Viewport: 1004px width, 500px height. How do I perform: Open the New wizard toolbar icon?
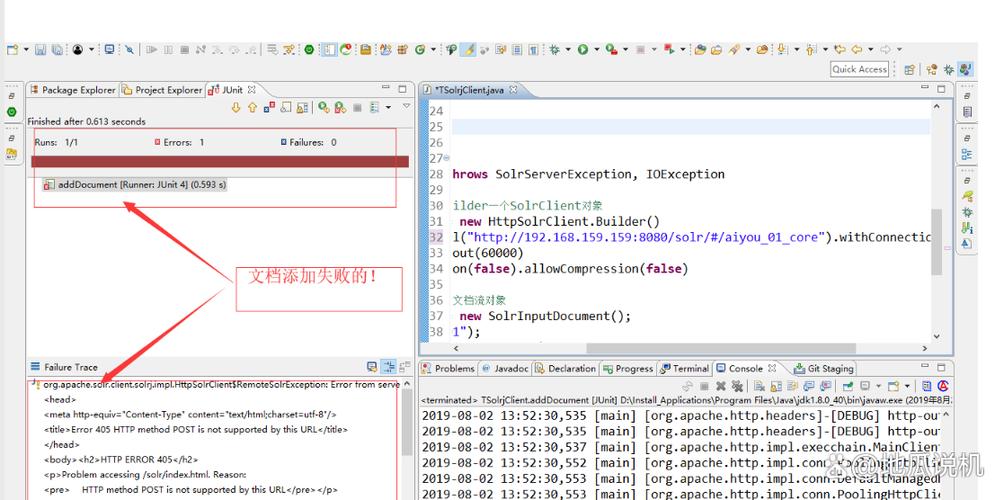[x=12, y=49]
